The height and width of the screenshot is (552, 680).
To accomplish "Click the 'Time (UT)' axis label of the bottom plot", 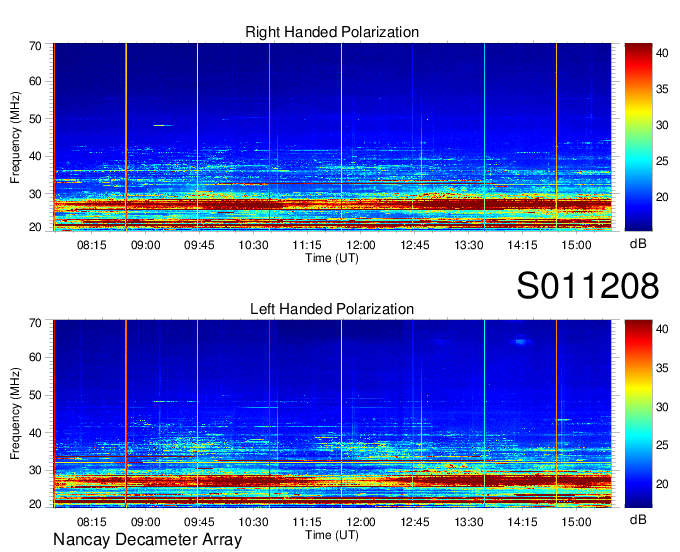I will tap(332, 535).
